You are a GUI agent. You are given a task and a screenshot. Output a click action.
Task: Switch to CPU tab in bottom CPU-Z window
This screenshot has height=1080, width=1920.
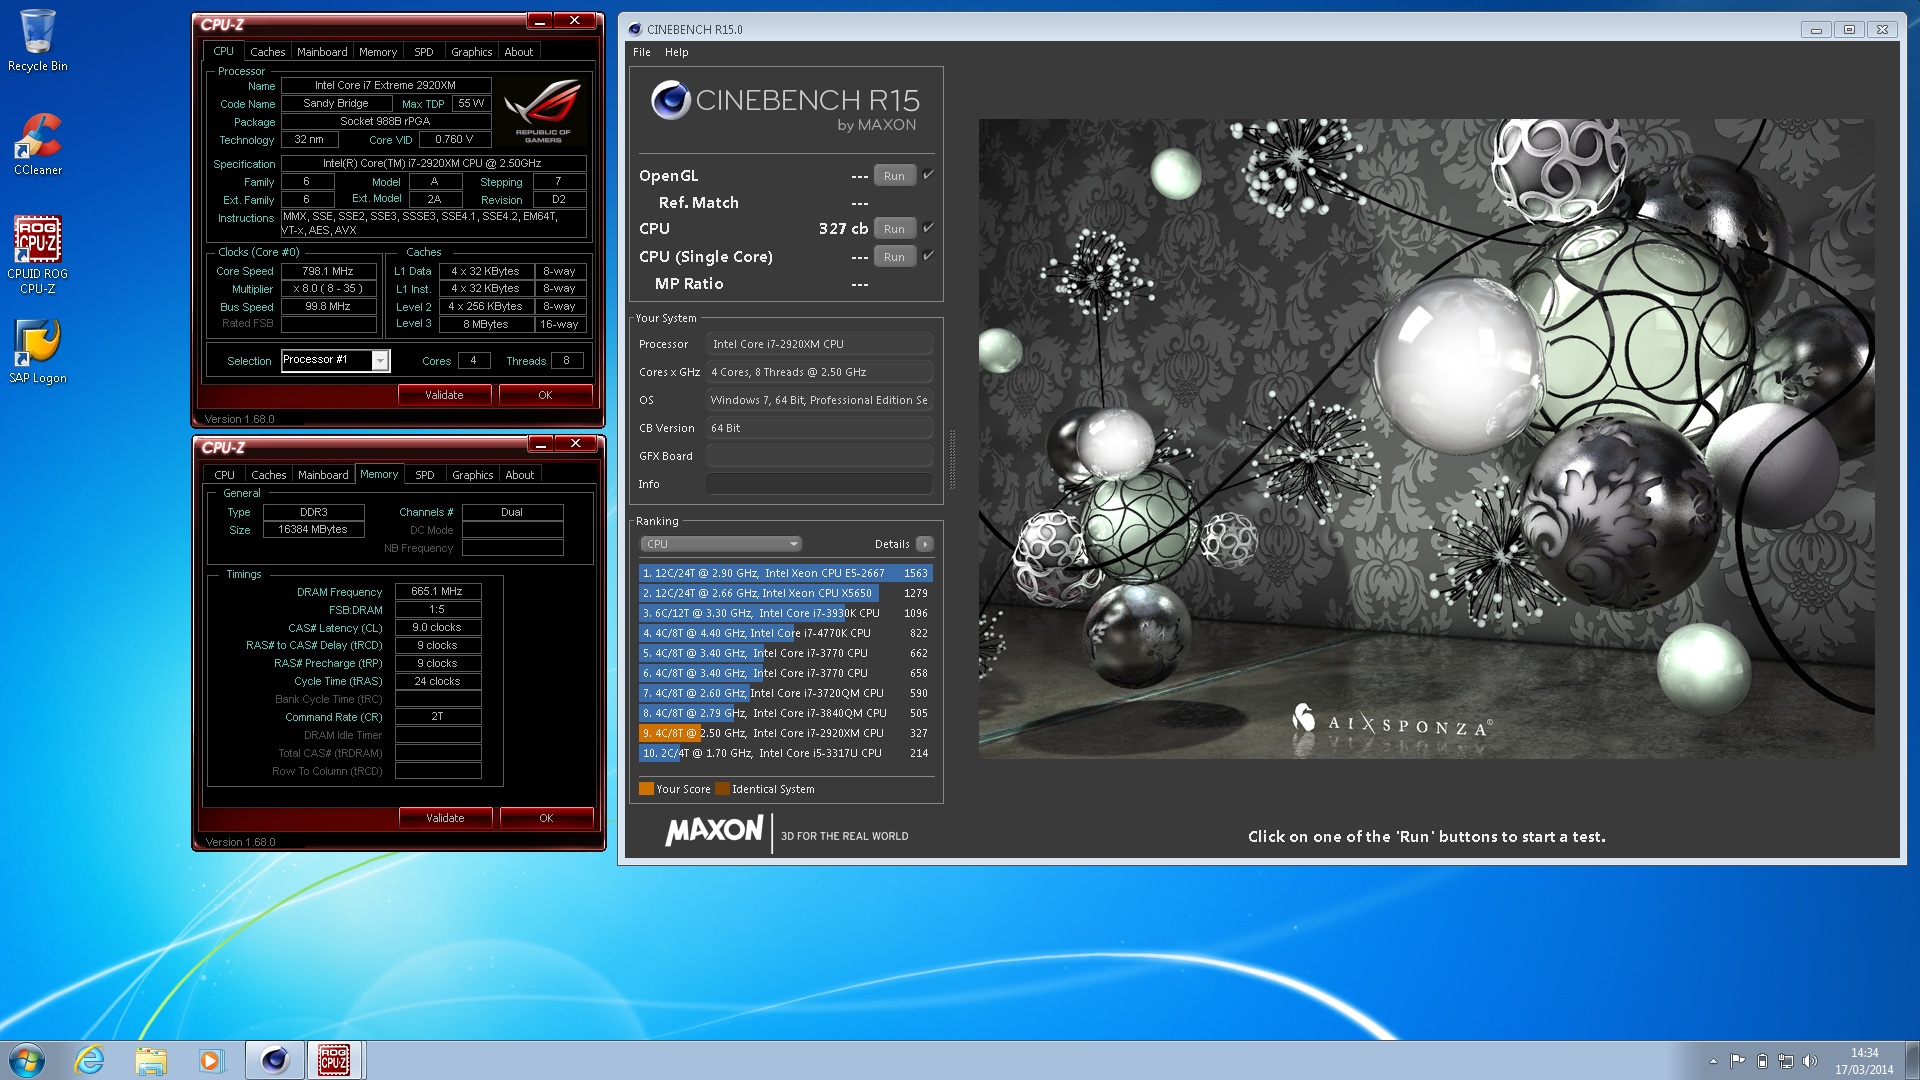(x=225, y=475)
